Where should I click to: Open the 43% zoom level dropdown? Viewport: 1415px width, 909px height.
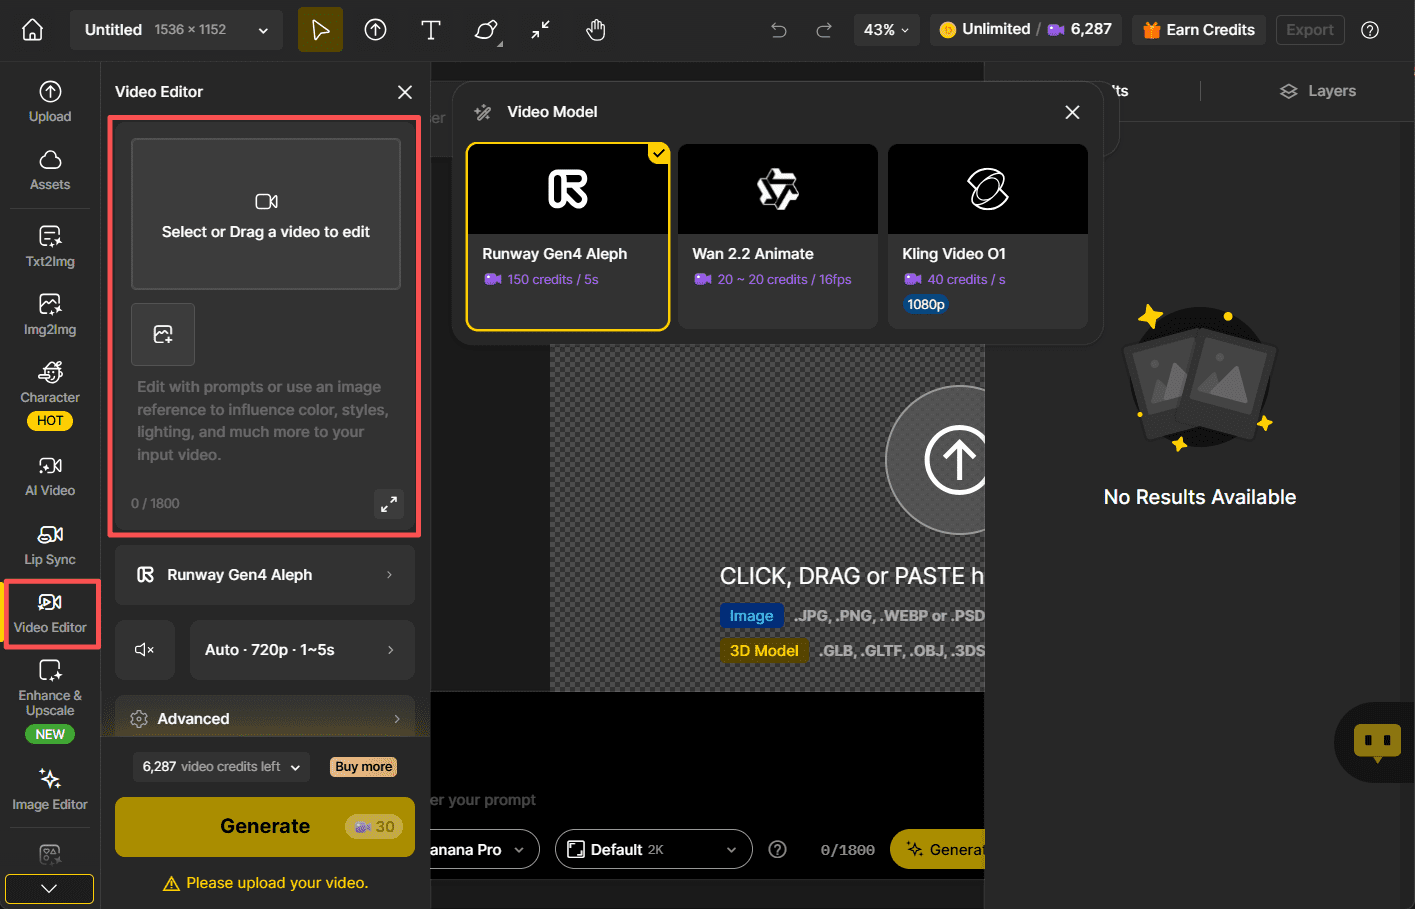(x=885, y=30)
